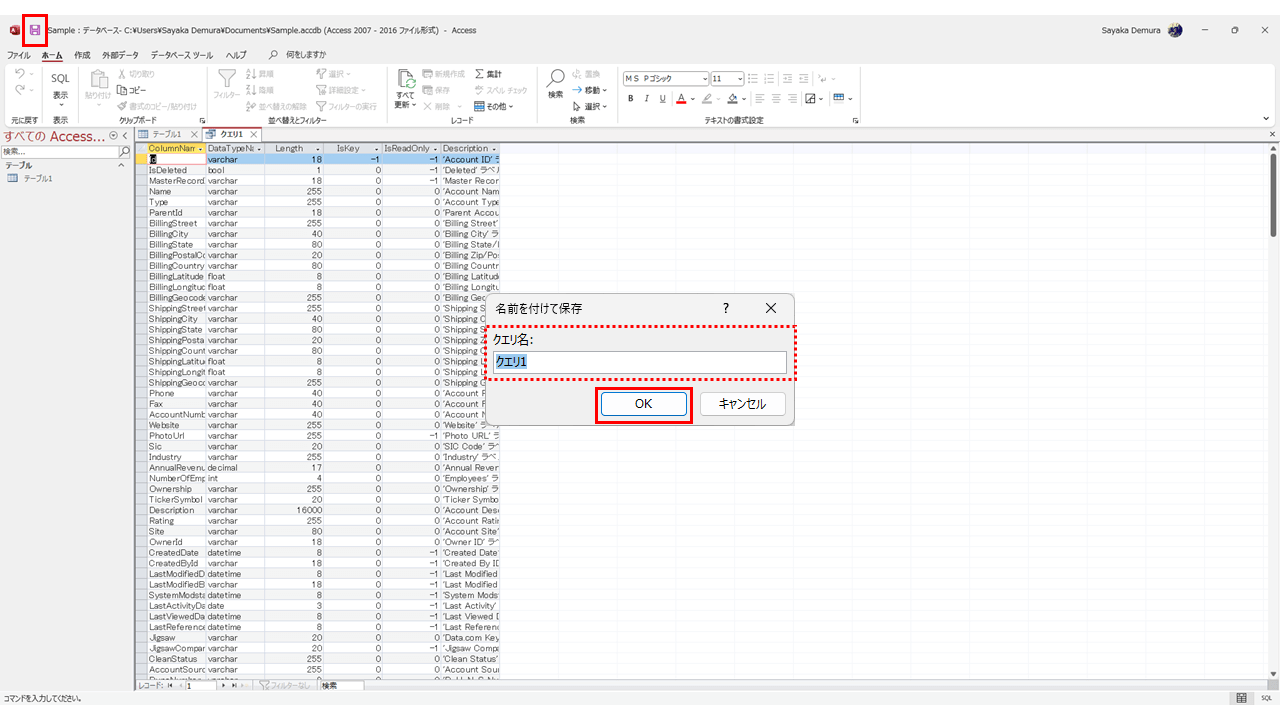1280x720 pixels.
Task: Open the dialog help question mark
Action: (x=726, y=308)
